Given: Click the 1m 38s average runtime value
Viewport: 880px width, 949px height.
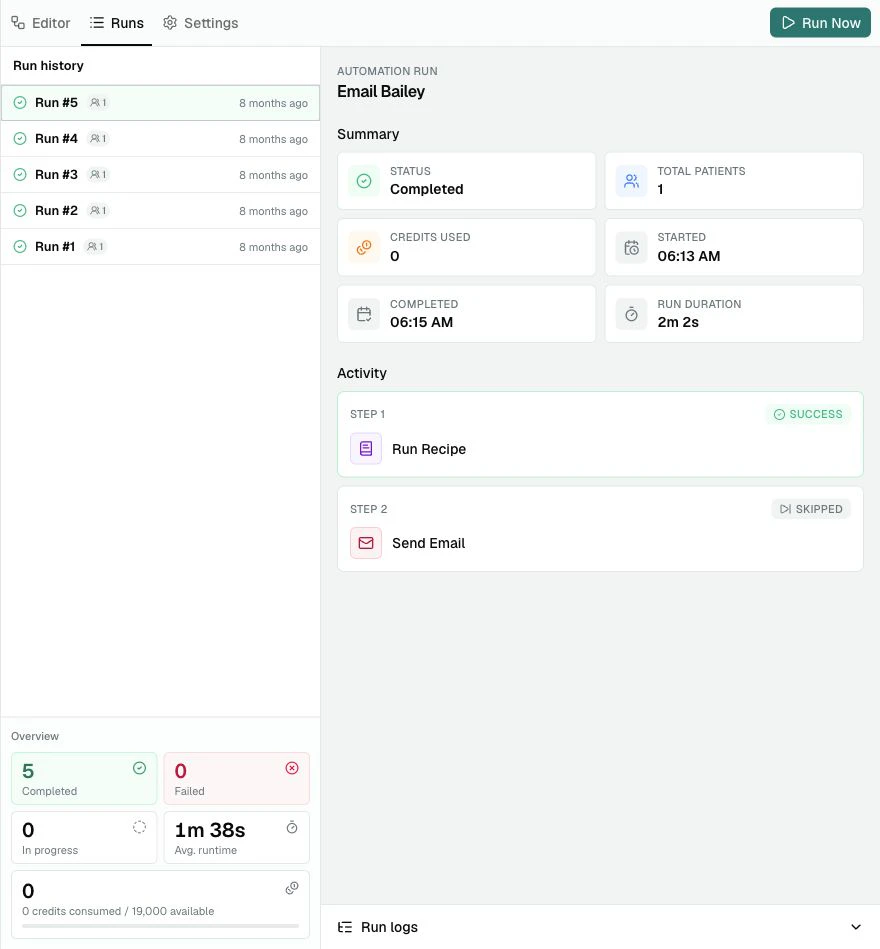Looking at the screenshot, I should [x=210, y=830].
